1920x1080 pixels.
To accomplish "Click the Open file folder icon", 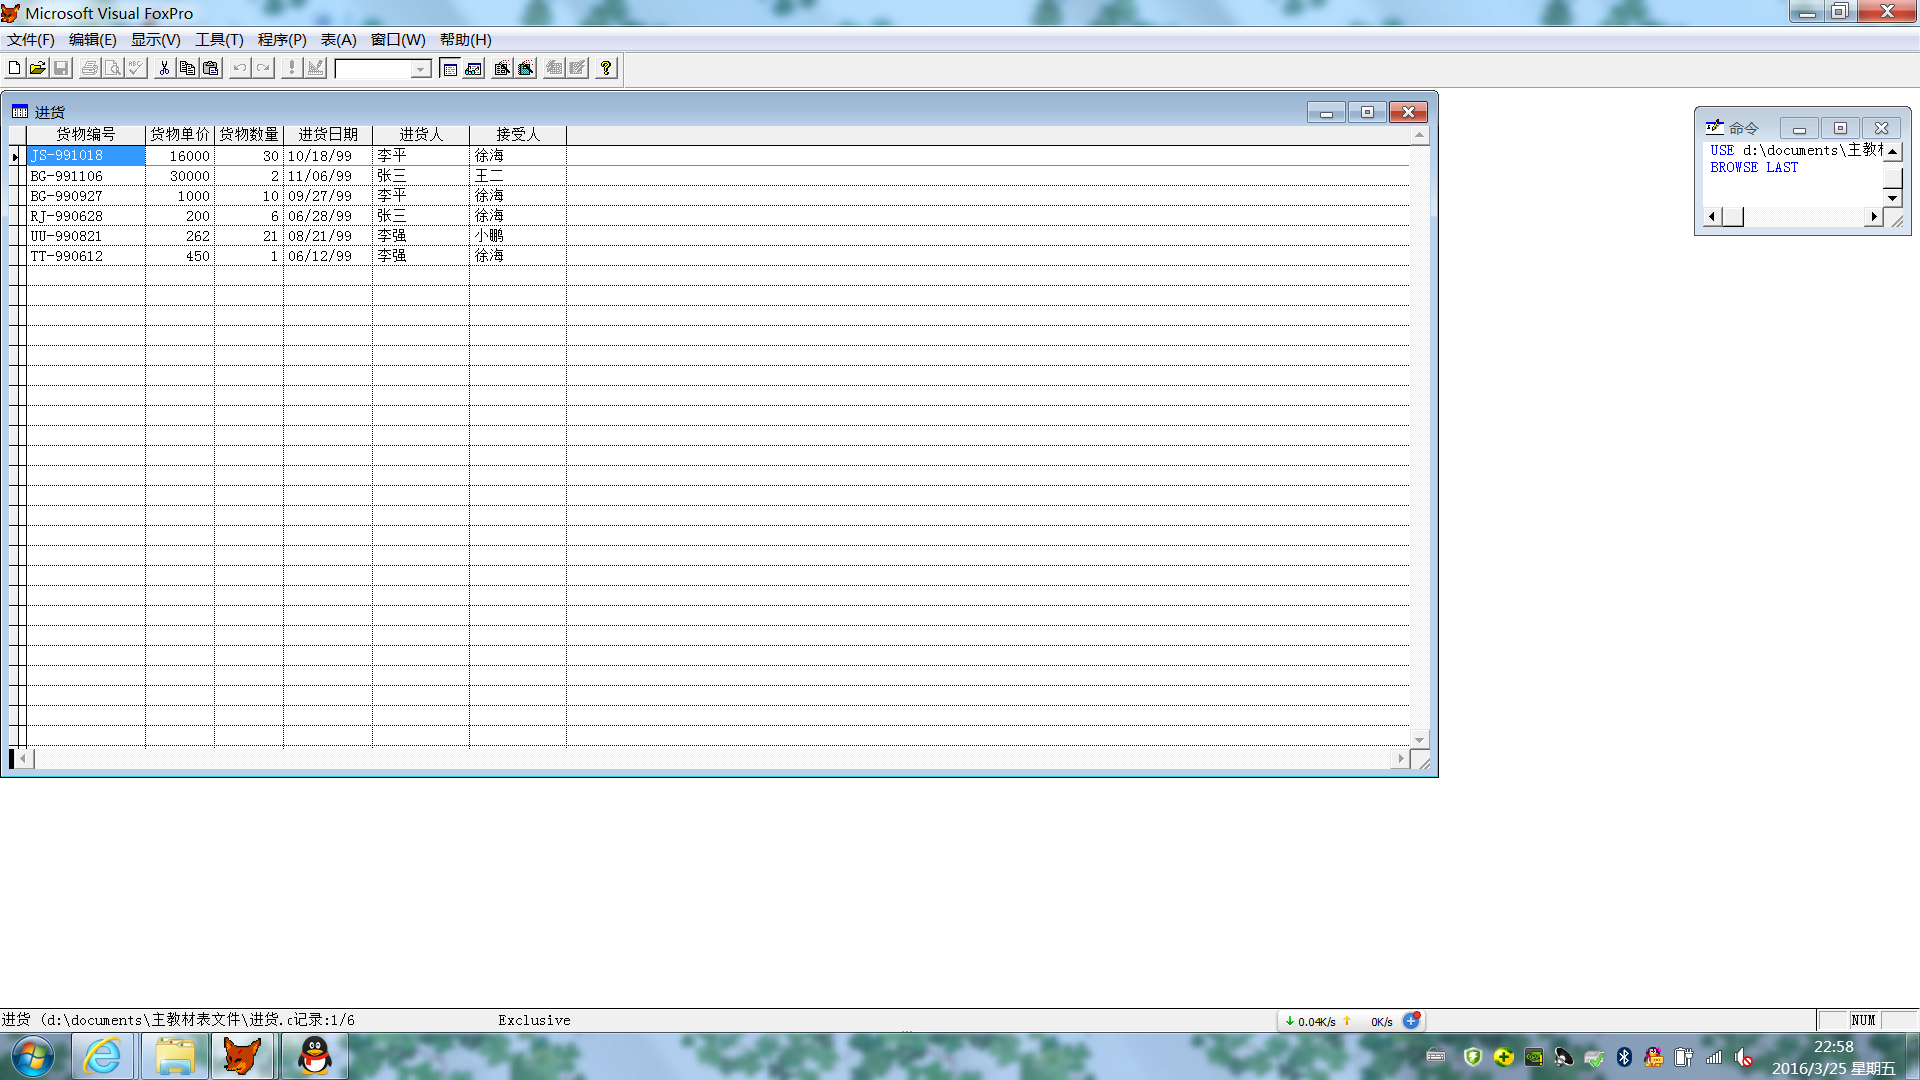I will (37, 68).
